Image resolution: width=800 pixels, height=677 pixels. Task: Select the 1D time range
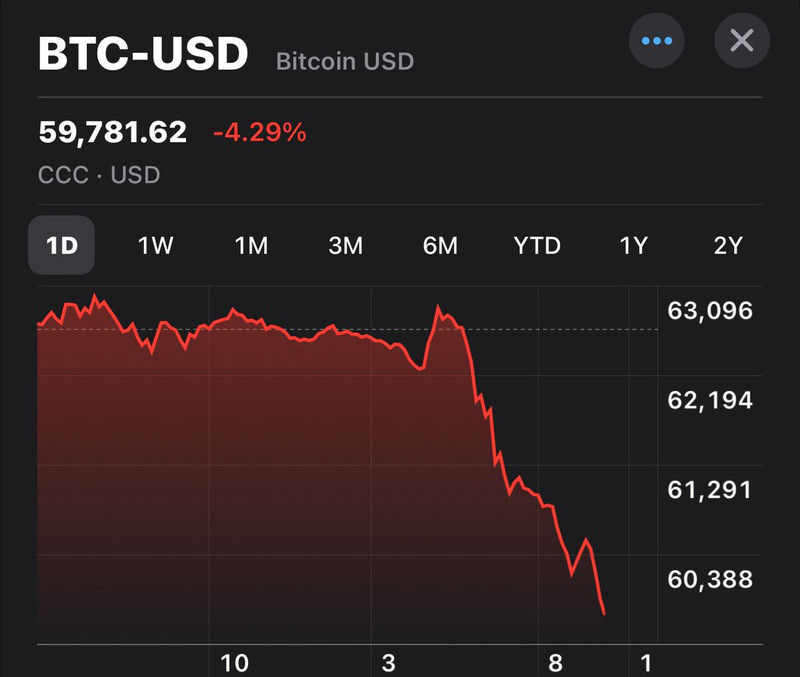[62, 245]
